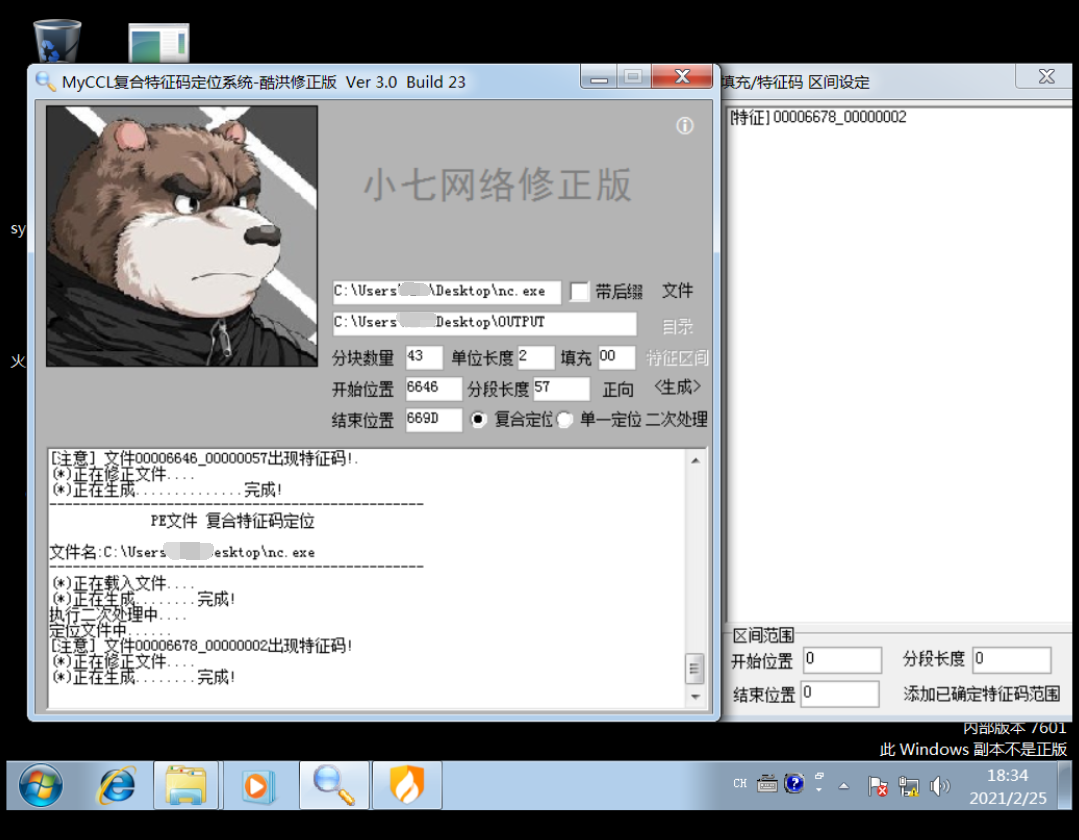The width and height of the screenshot is (1079, 840).
Task: Click the 结束位置 field showing 669D
Action: [x=434, y=419]
